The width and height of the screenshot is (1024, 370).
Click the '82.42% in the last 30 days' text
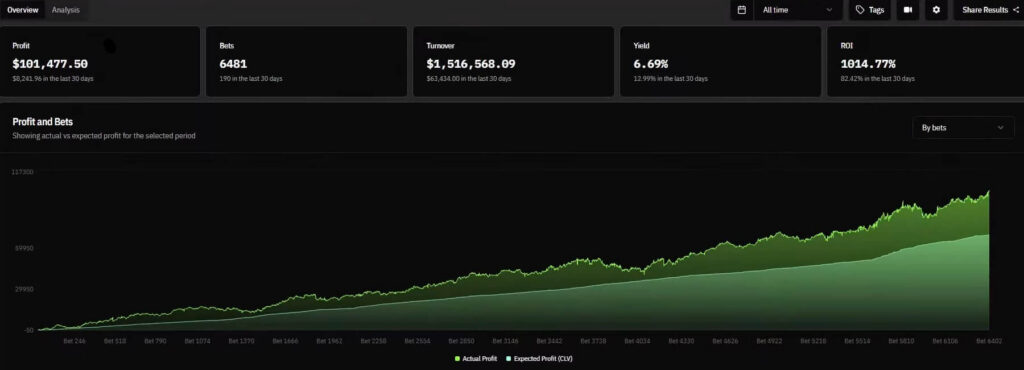(x=877, y=78)
